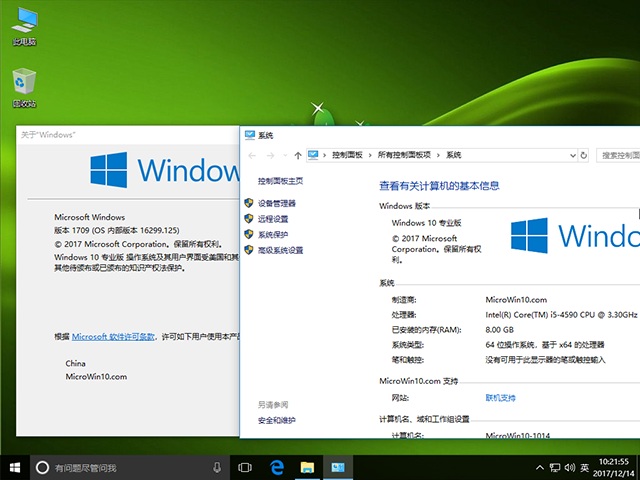This screenshot has width=640, height=480.
Task: Open the recent locations dropdown arrow
Action: pyautogui.click(x=285, y=156)
